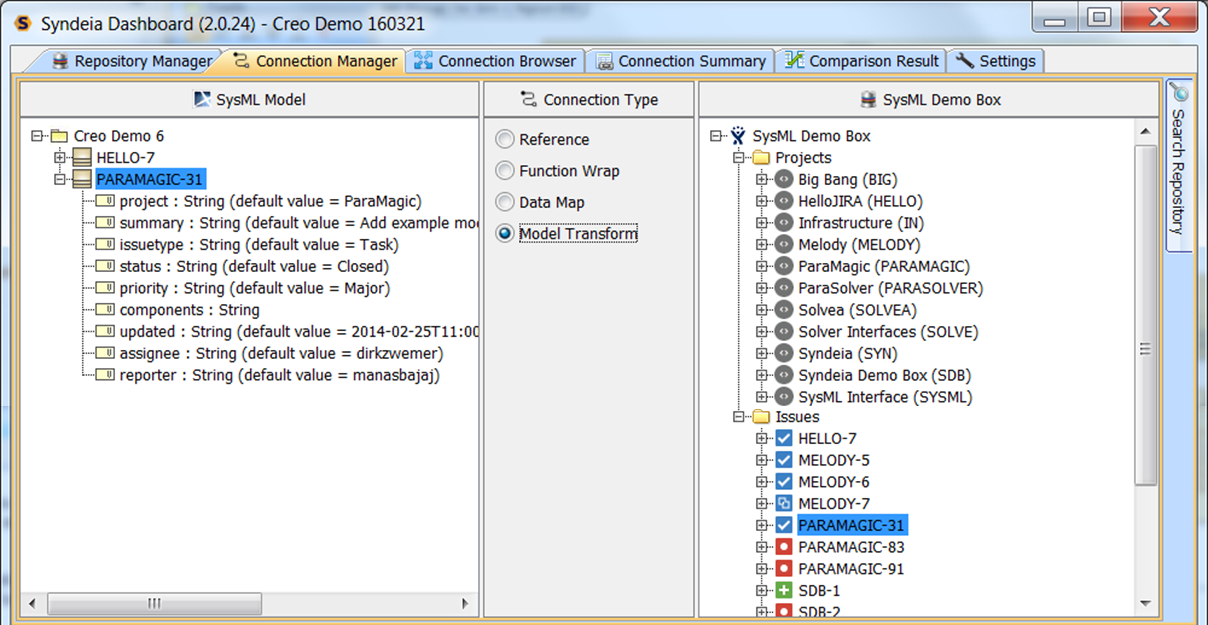Click the HELLO-7 block icon in SysML Model
Screen dimensions: 1208x625
pyautogui.click(x=82, y=158)
